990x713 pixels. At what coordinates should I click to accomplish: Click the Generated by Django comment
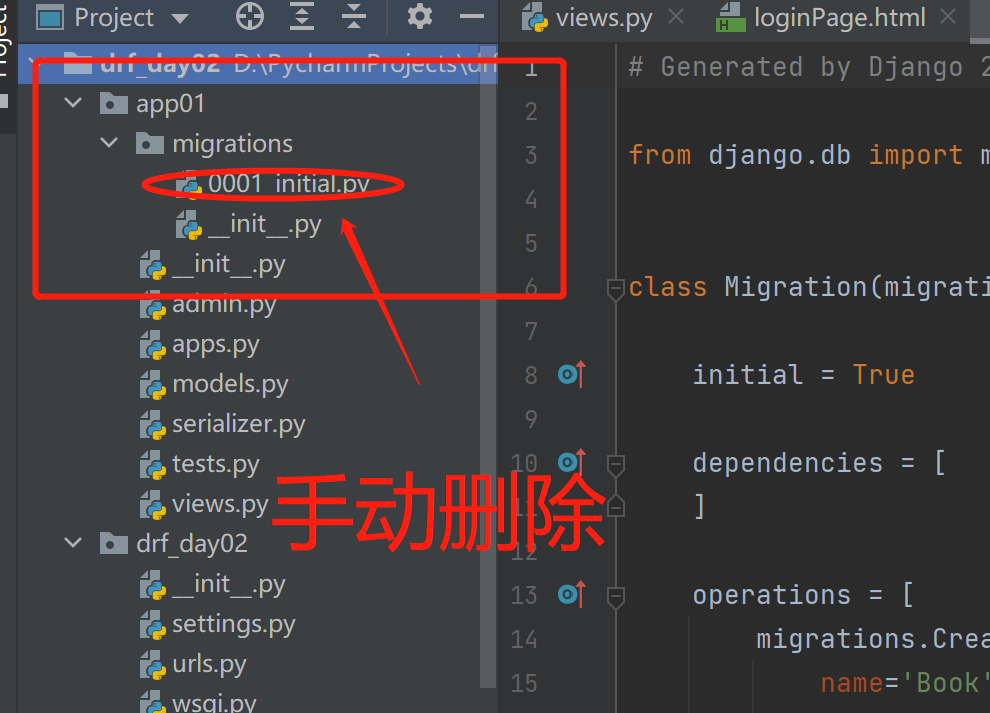[x=808, y=67]
